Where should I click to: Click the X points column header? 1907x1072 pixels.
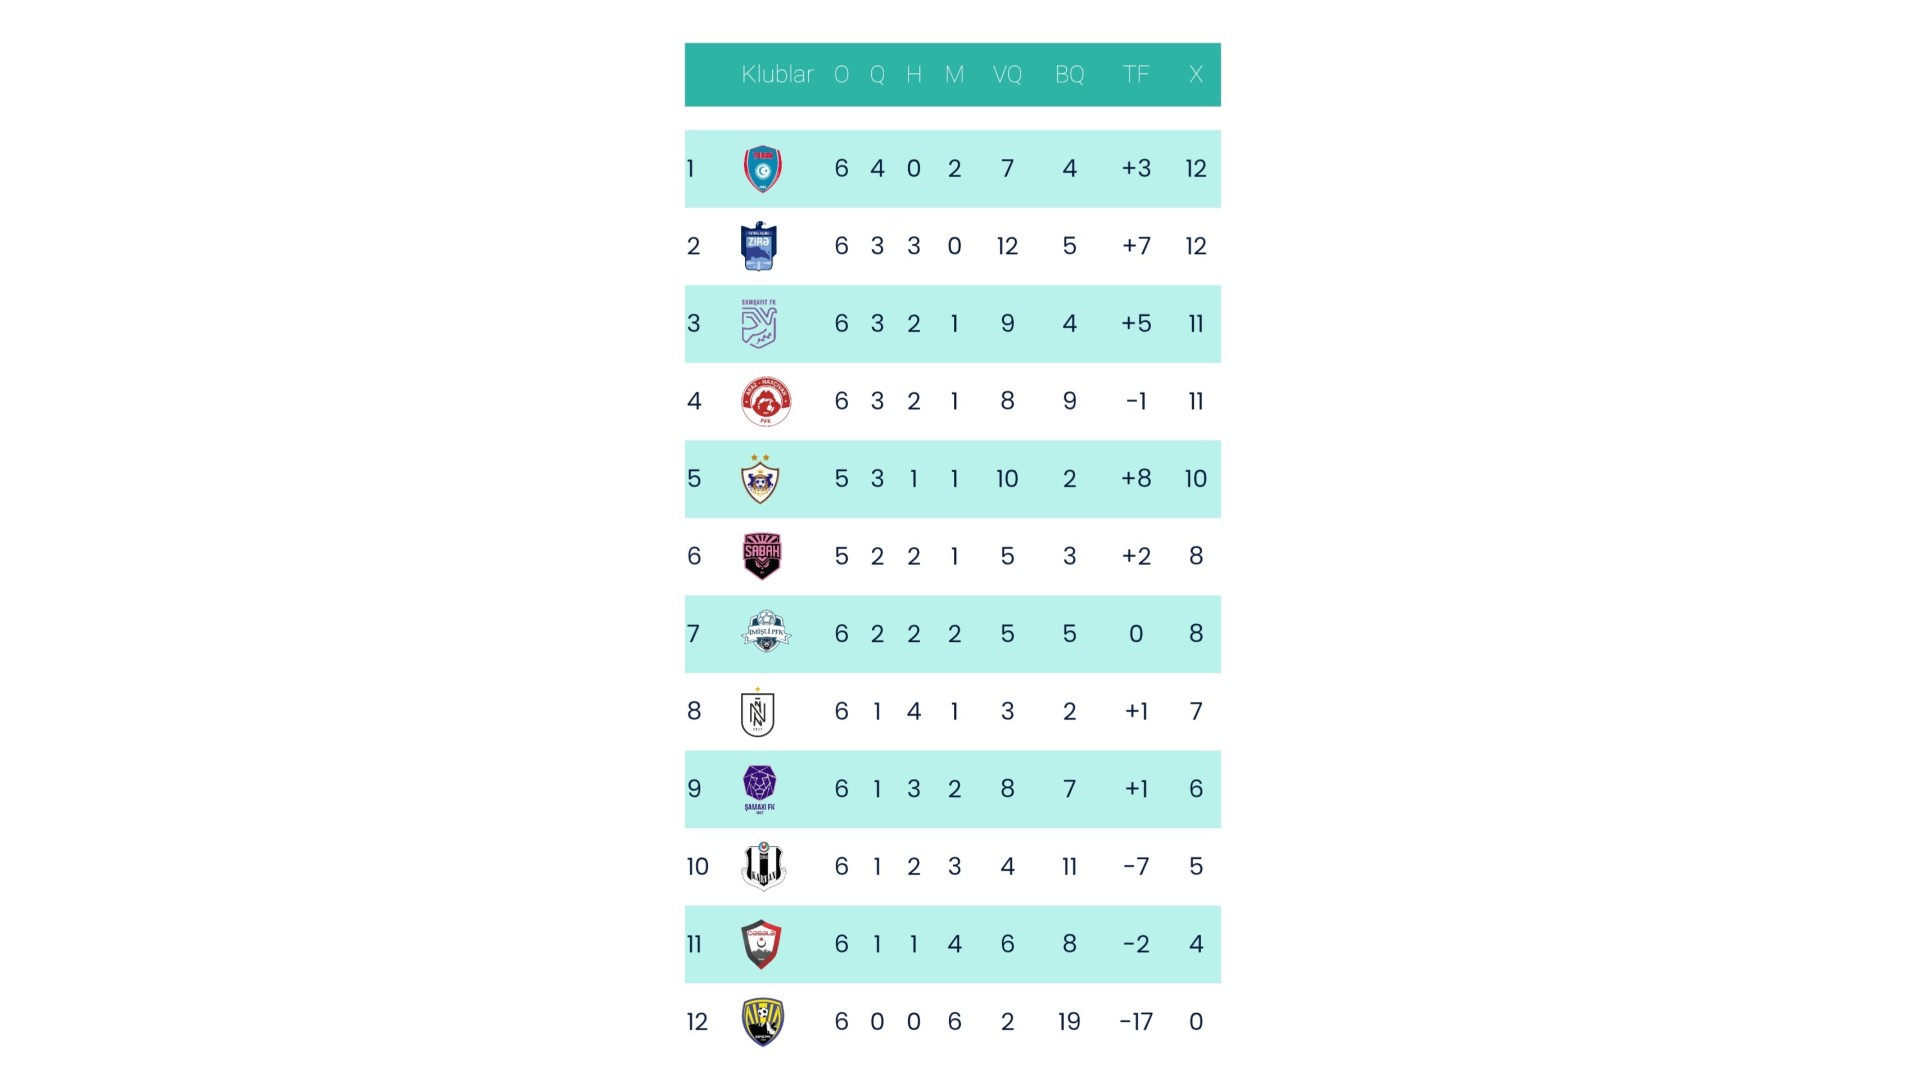pos(1195,75)
